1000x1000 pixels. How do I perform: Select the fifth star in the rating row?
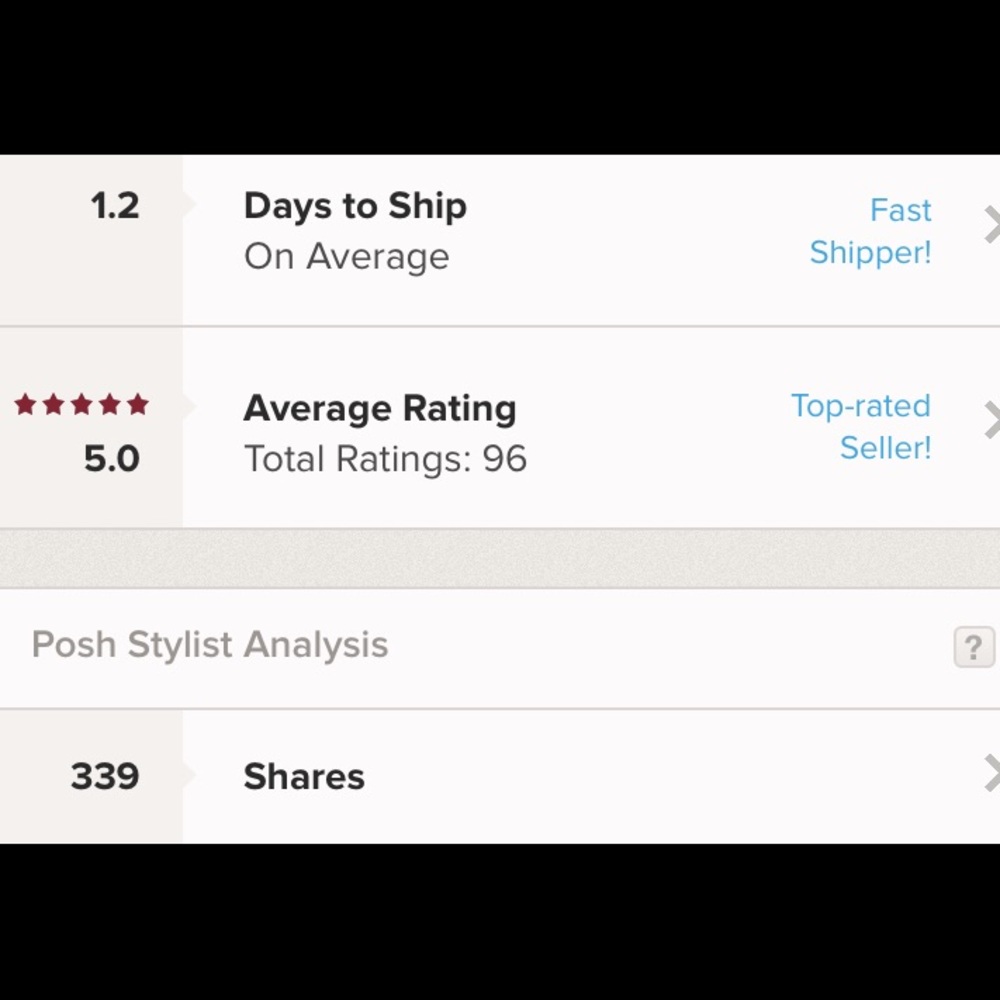(x=135, y=404)
